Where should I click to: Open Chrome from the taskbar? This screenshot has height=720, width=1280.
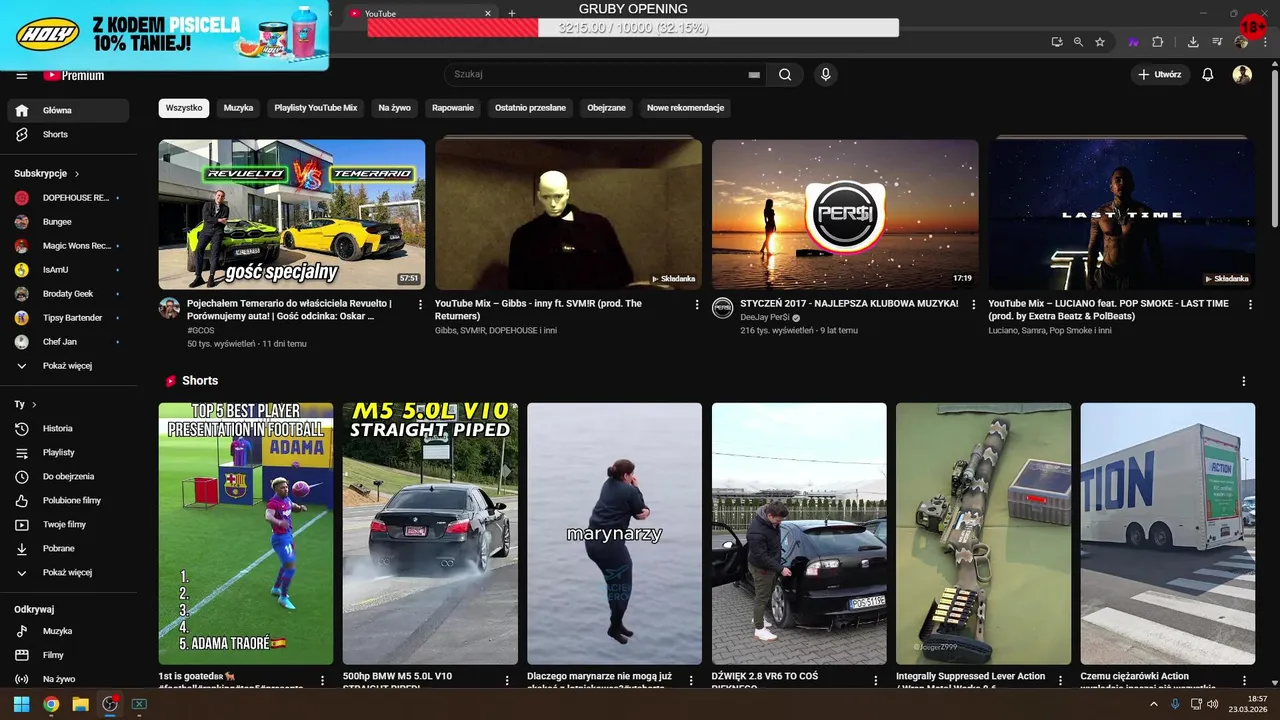(x=51, y=704)
